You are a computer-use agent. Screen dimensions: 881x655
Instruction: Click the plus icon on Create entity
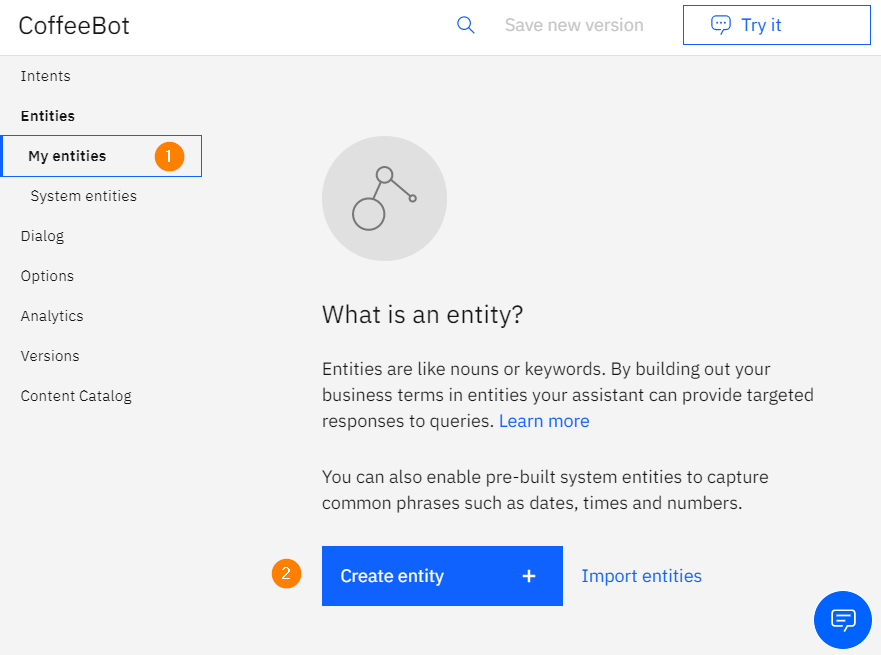529,576
